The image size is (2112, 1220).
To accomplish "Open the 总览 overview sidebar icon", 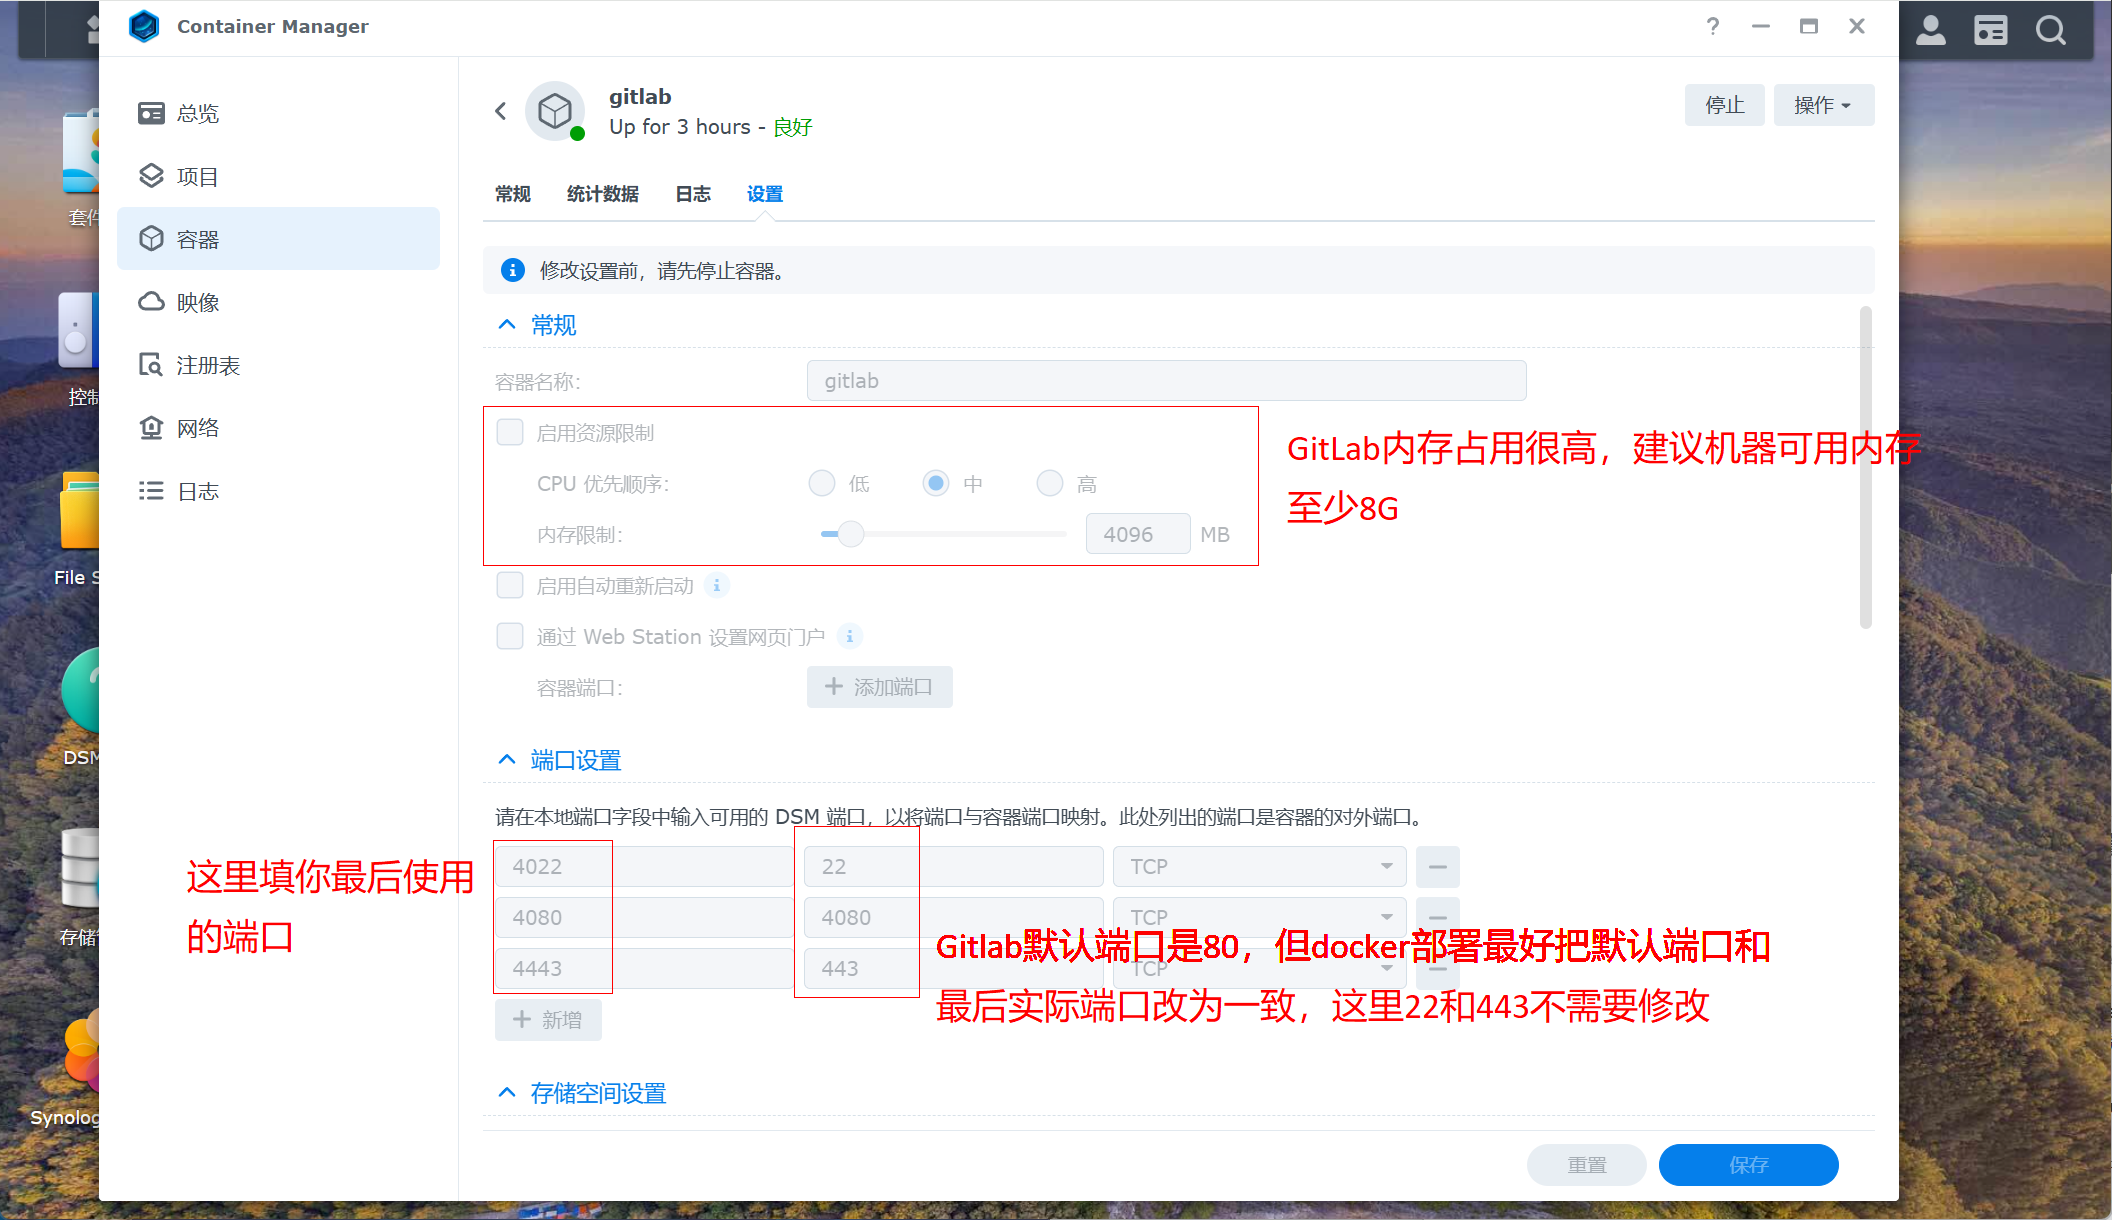I will (151, 113).
